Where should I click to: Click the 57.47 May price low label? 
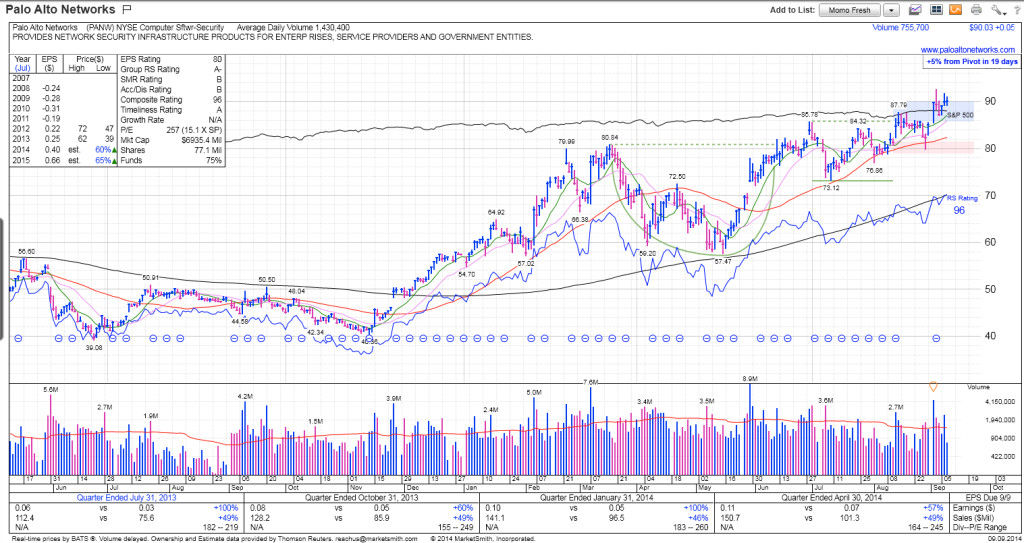723,261
